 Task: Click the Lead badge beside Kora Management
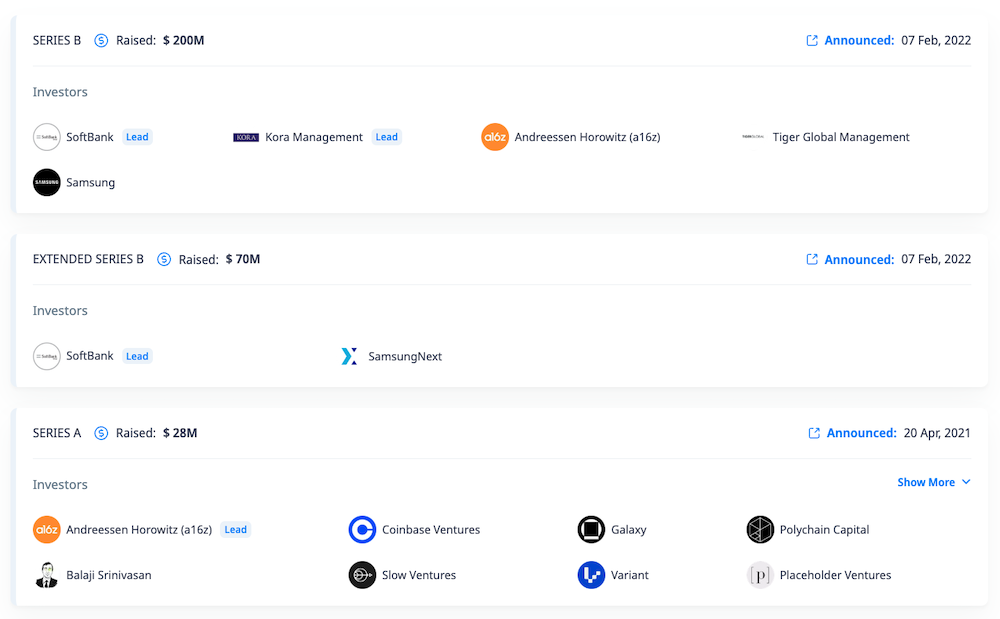point(386,137)
